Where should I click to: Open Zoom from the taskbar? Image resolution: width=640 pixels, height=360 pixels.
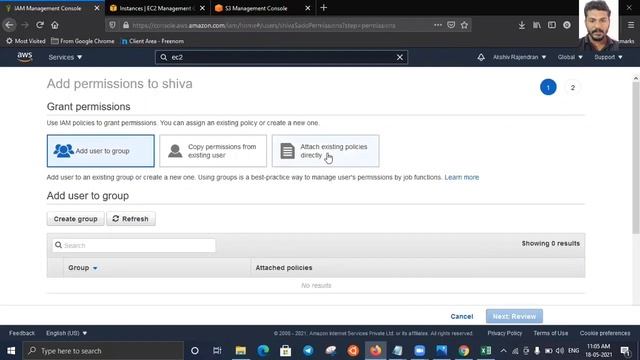419,351
